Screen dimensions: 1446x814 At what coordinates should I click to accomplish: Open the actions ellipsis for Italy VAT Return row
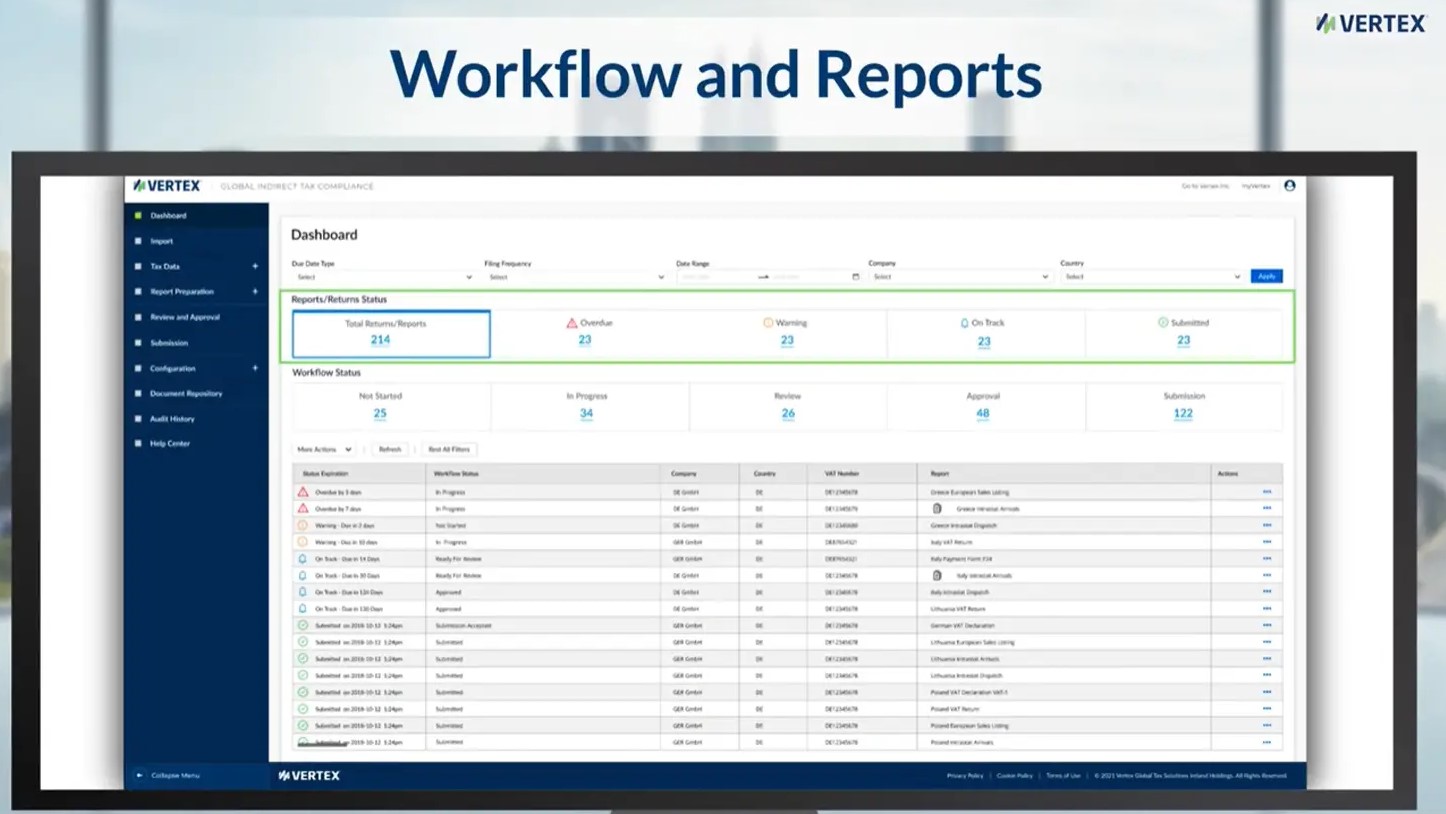(1266, 542)
